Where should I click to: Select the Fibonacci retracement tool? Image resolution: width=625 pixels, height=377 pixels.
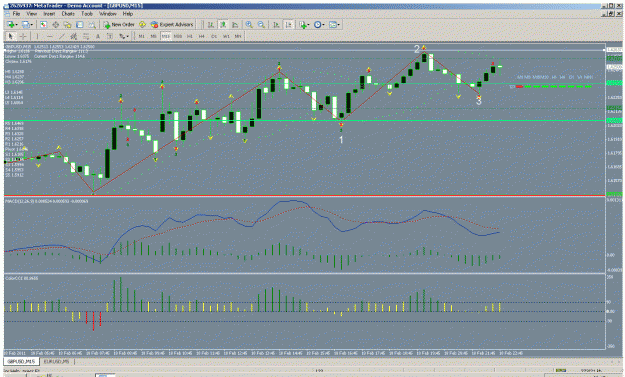[x=86, y=36]
